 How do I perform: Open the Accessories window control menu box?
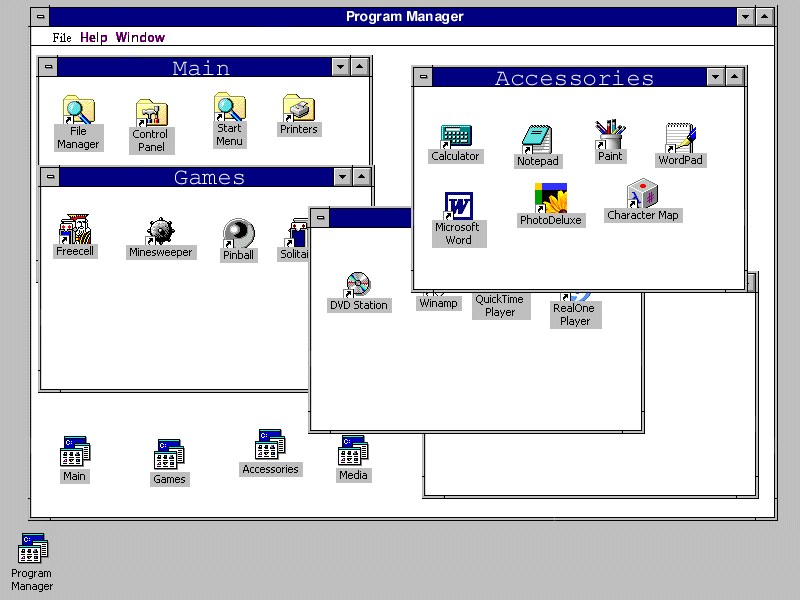[x=423, y=77]
